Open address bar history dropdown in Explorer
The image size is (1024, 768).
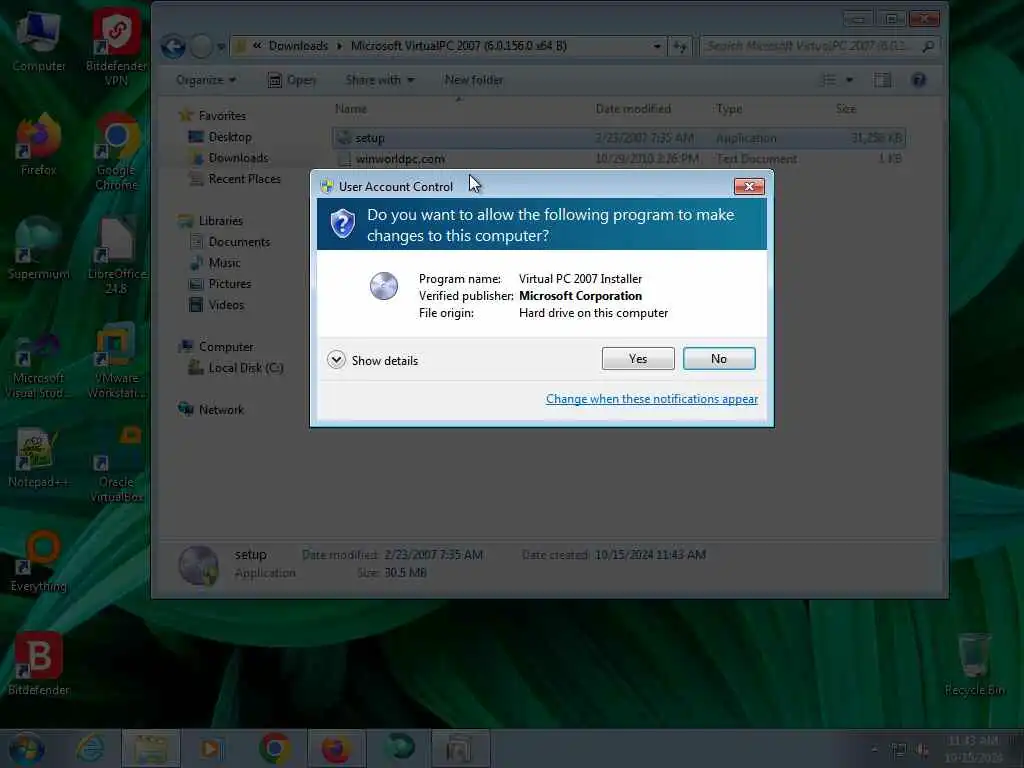[656, 46]
